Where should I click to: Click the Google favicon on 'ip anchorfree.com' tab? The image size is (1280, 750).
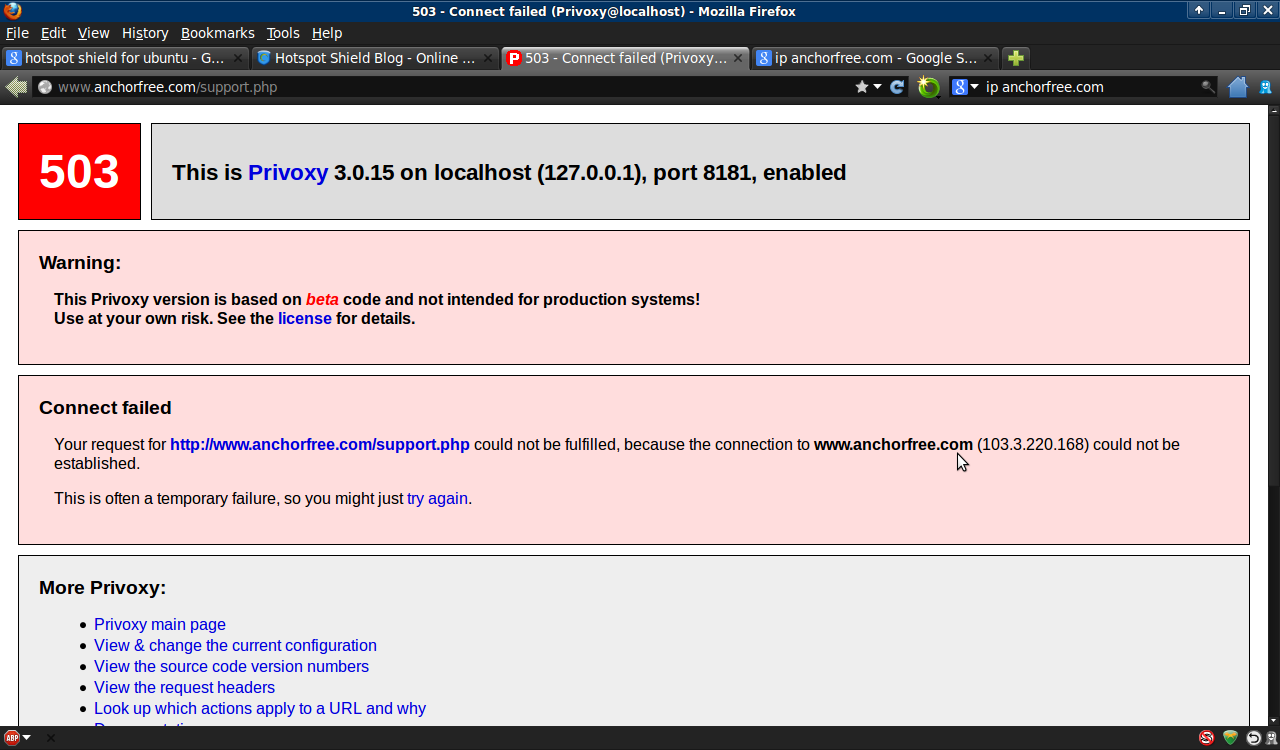[x=764, y=58]
